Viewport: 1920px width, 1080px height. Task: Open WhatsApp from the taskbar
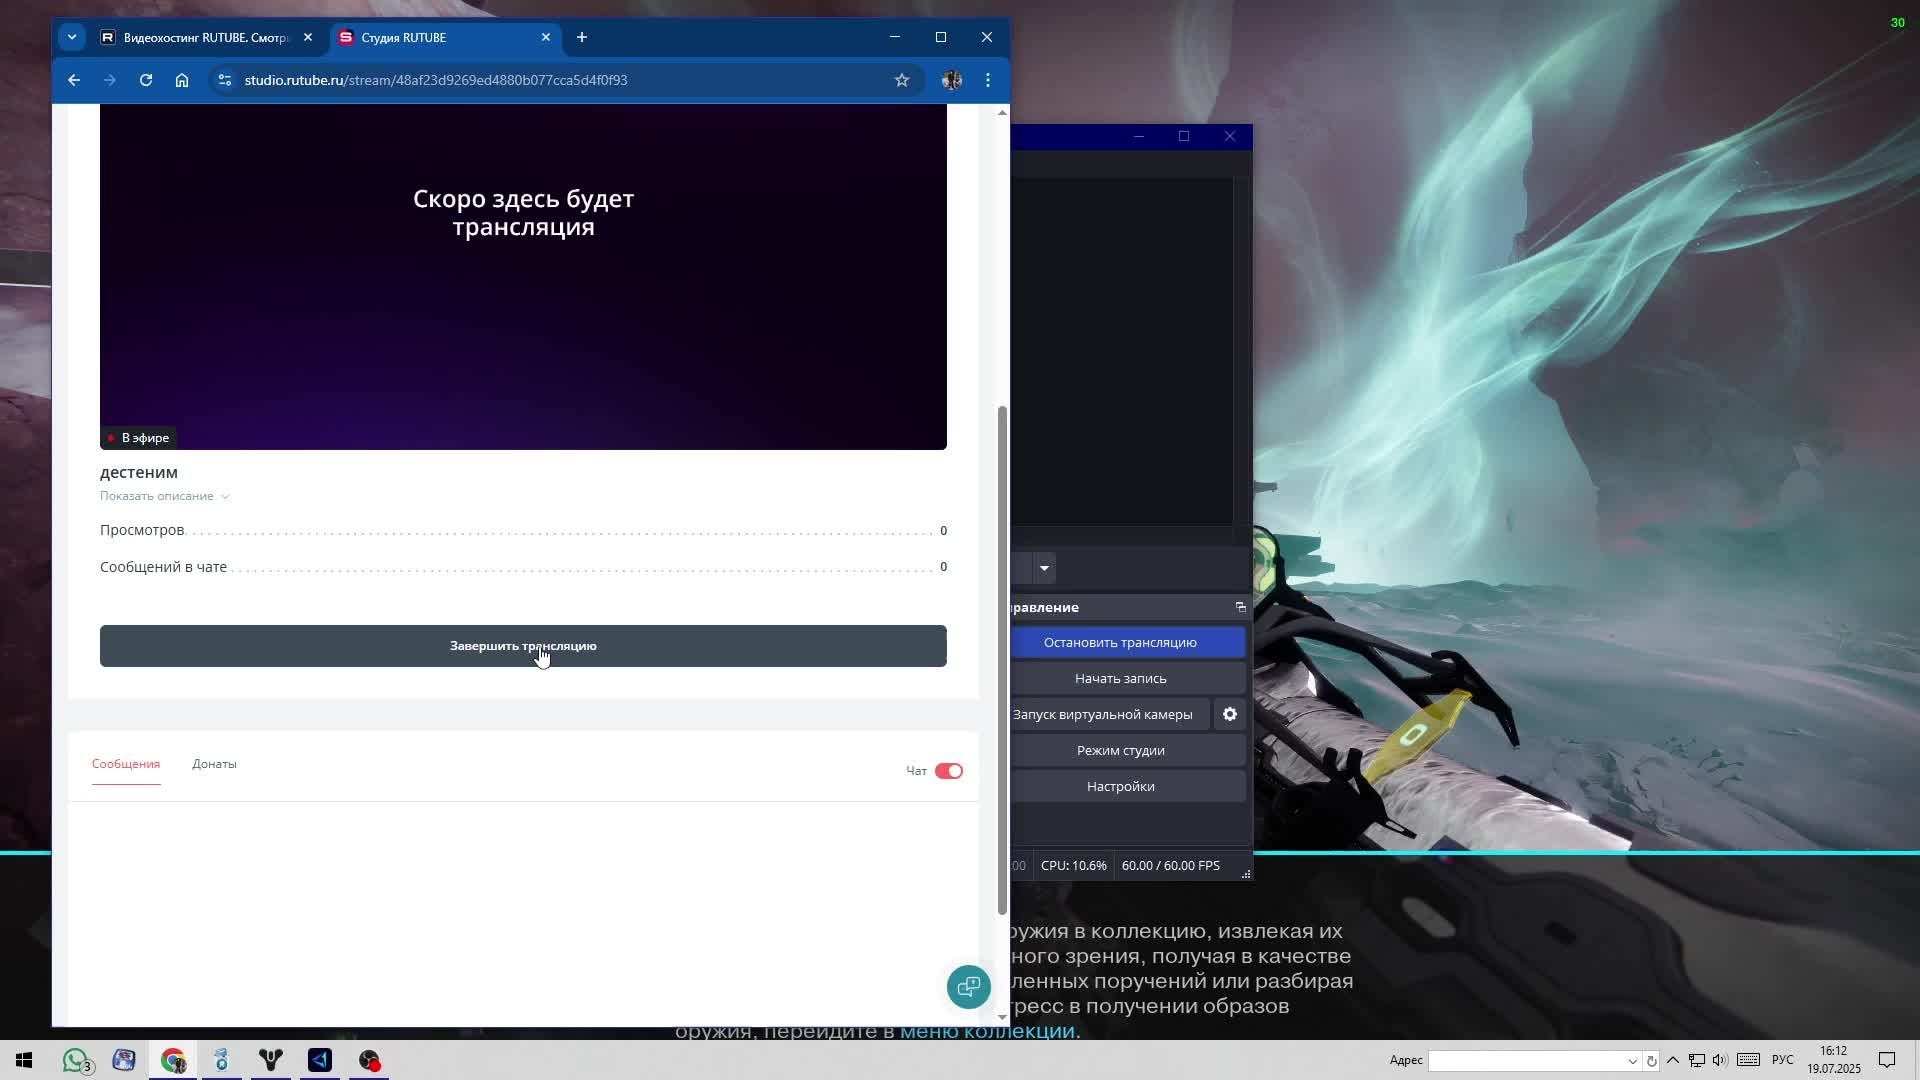coord(76,1060)
